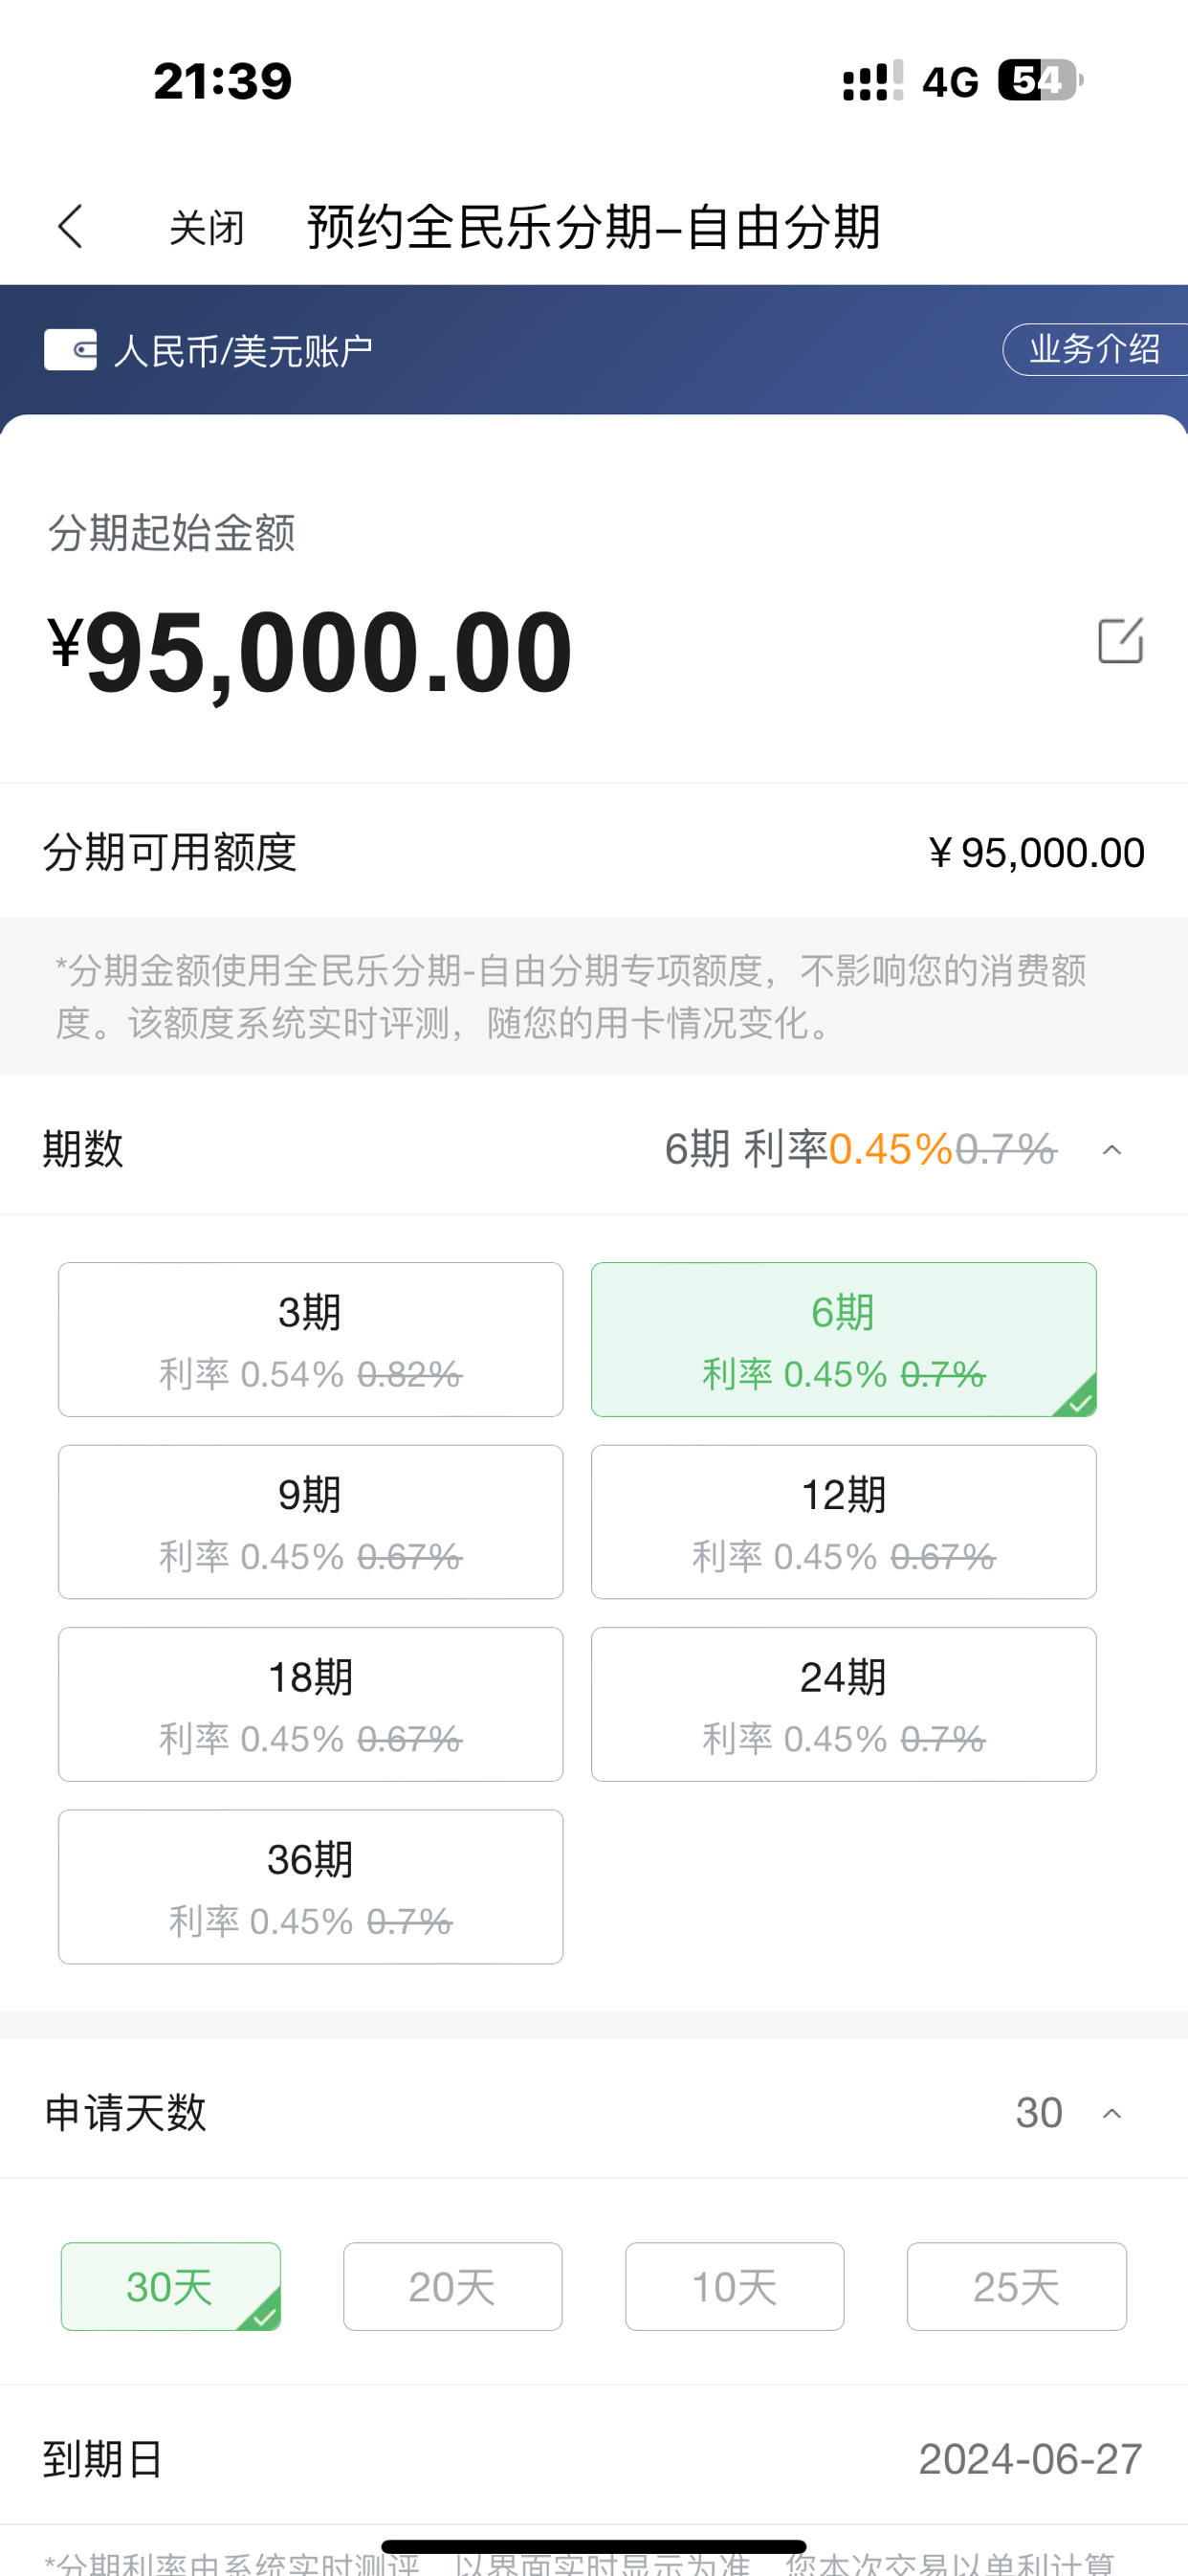
Task: Tap the back arrow icon
Action: 70,227
